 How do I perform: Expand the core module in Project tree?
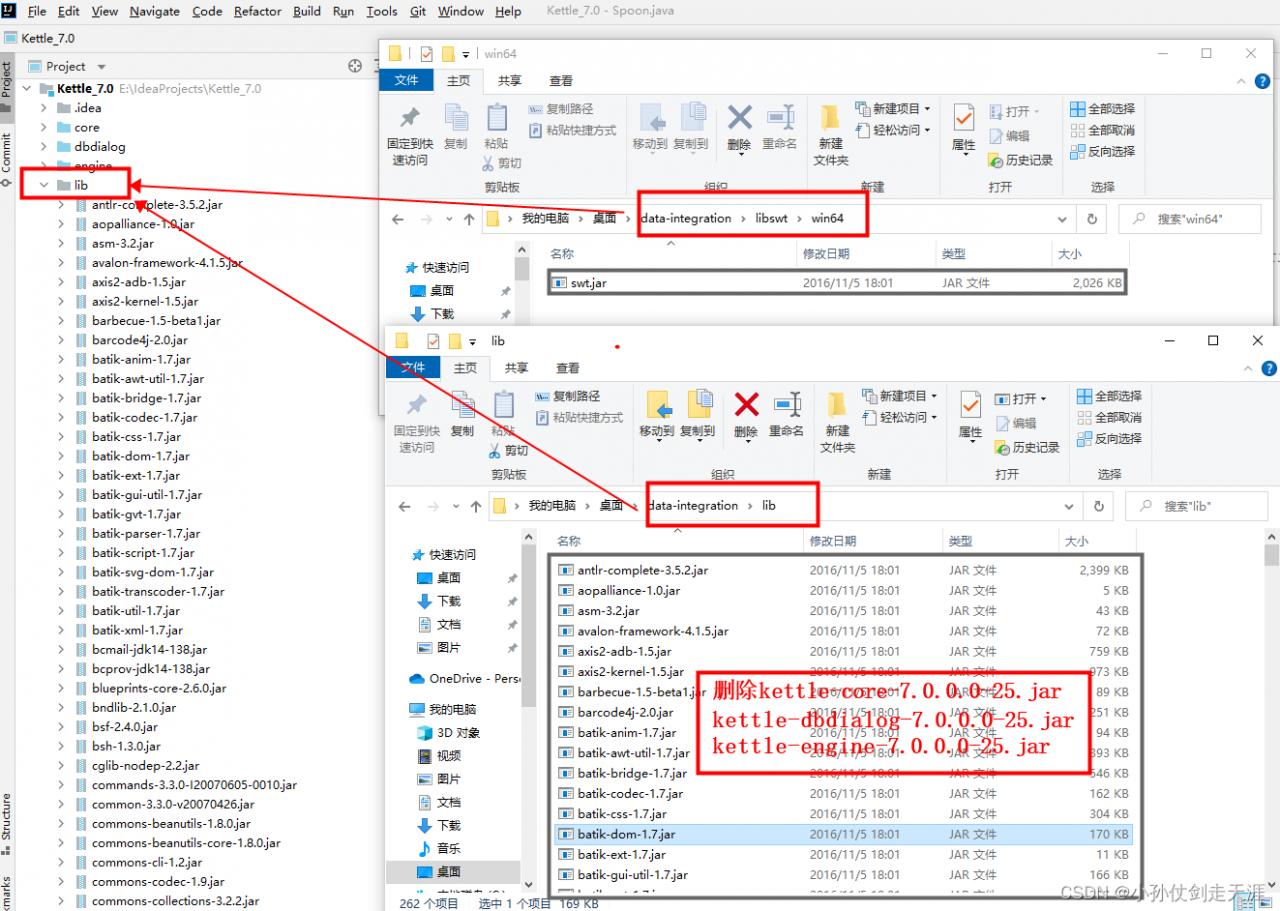point(43,127)
